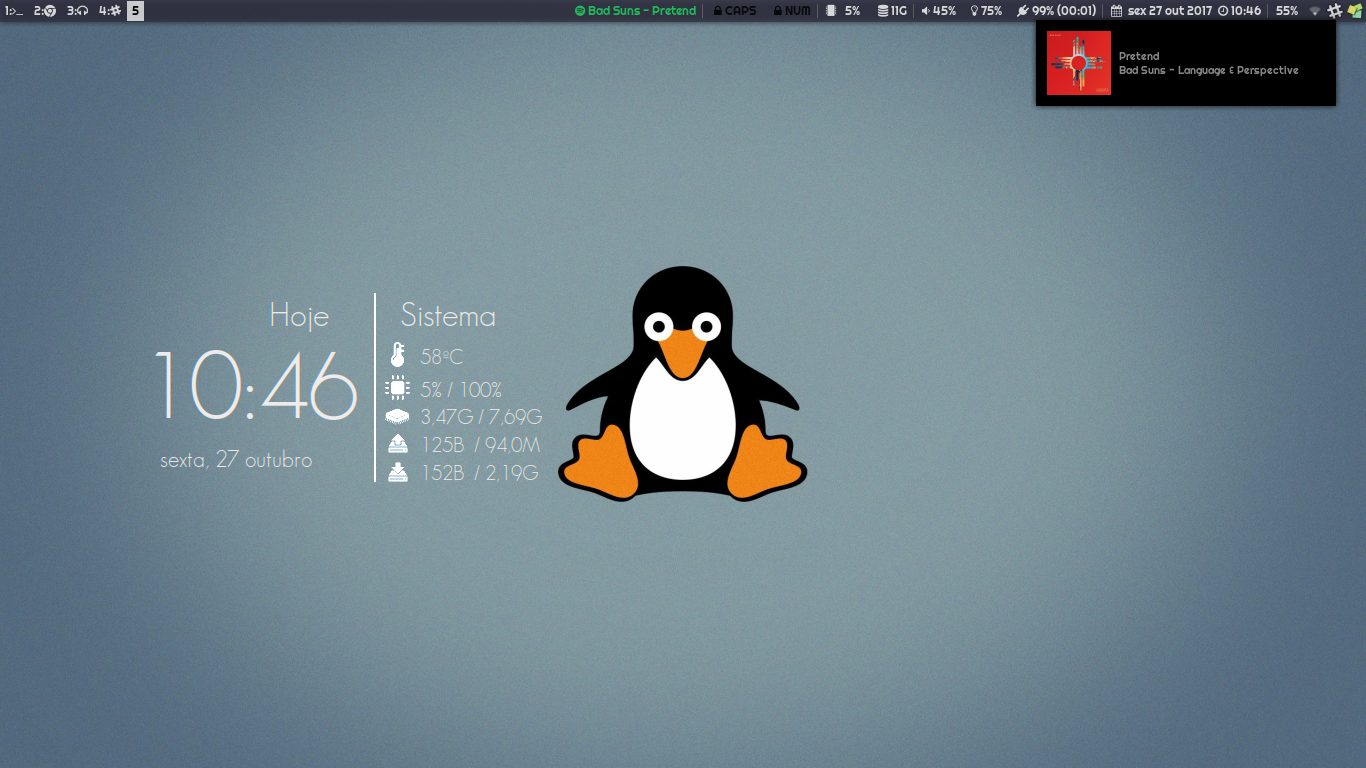Open the green tray icon at bar end
The image size is (1366, 768).
(1354, 11)
